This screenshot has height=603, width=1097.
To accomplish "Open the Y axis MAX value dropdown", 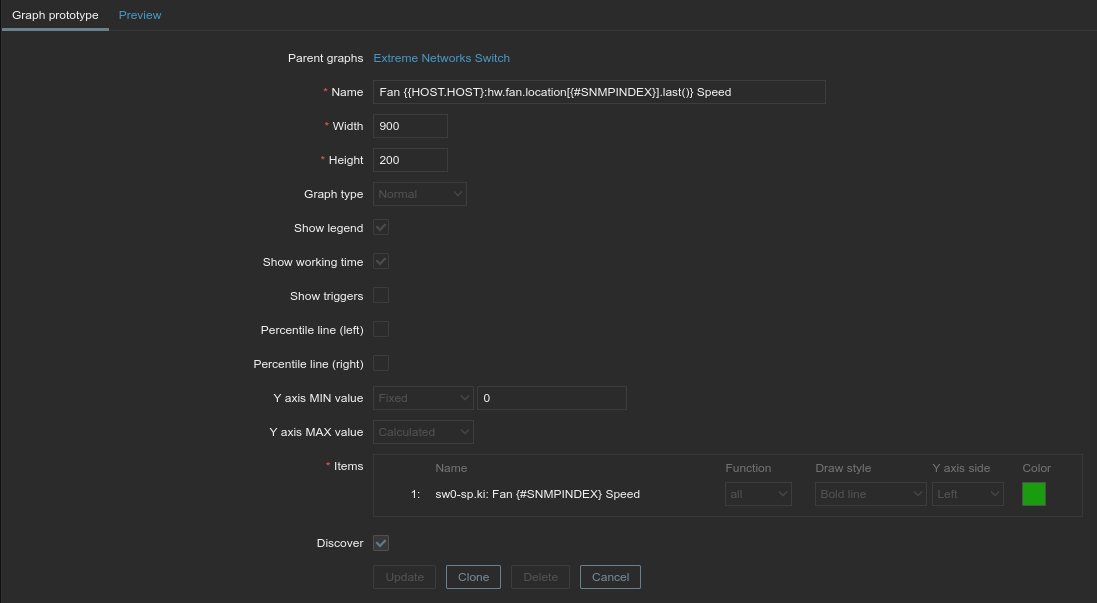I will (x=423, y=432).
